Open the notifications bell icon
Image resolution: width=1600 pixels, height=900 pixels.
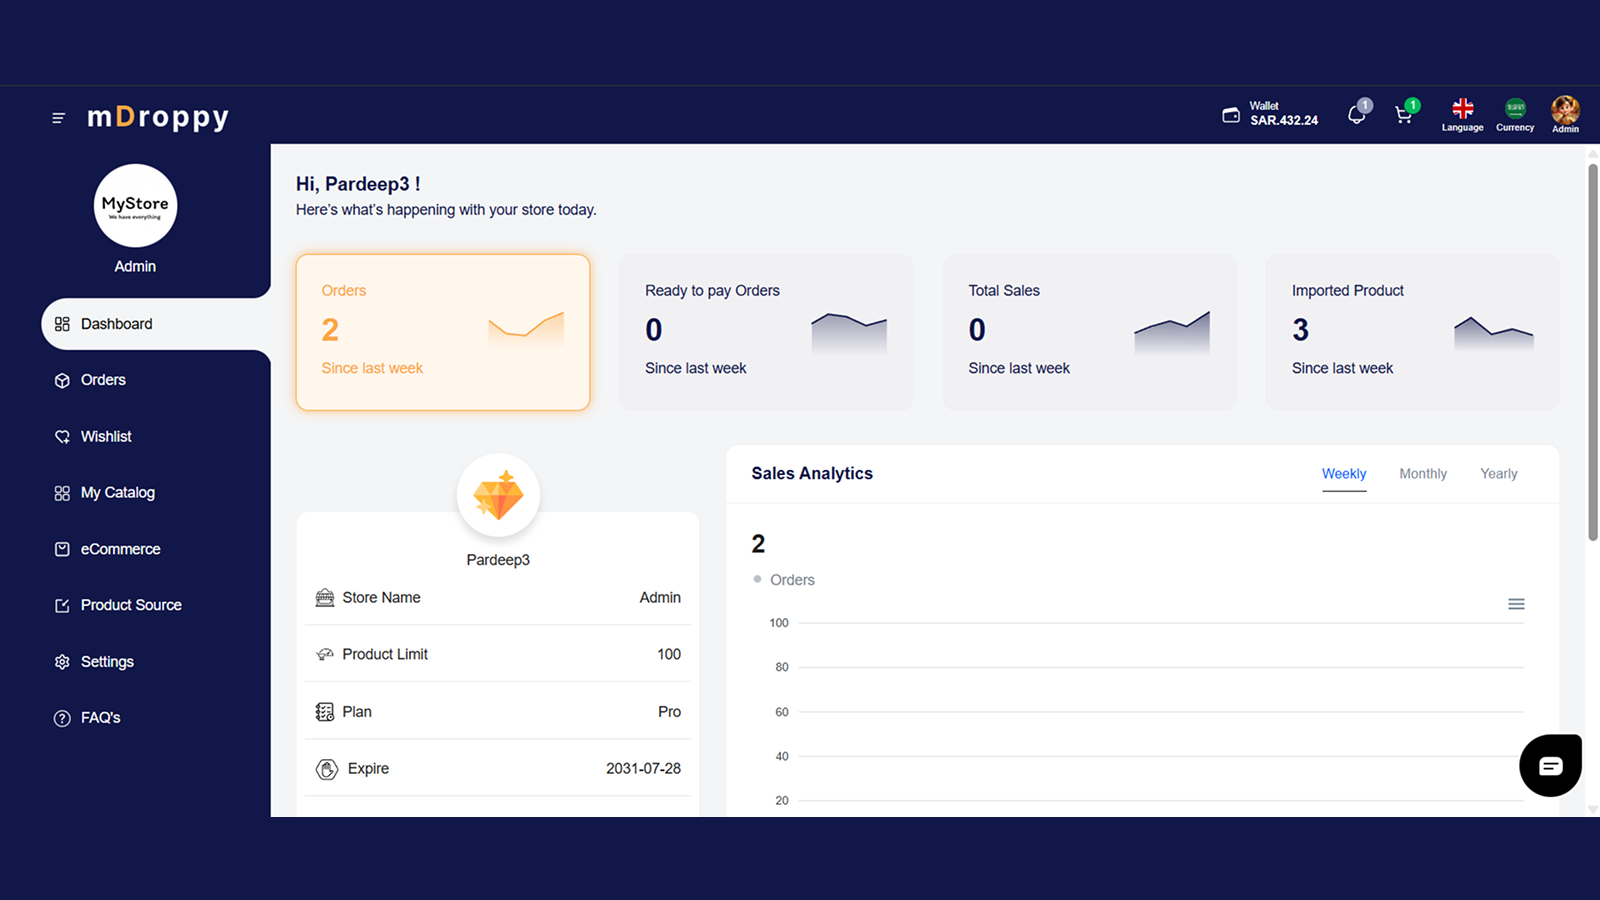pos(1357,114)
